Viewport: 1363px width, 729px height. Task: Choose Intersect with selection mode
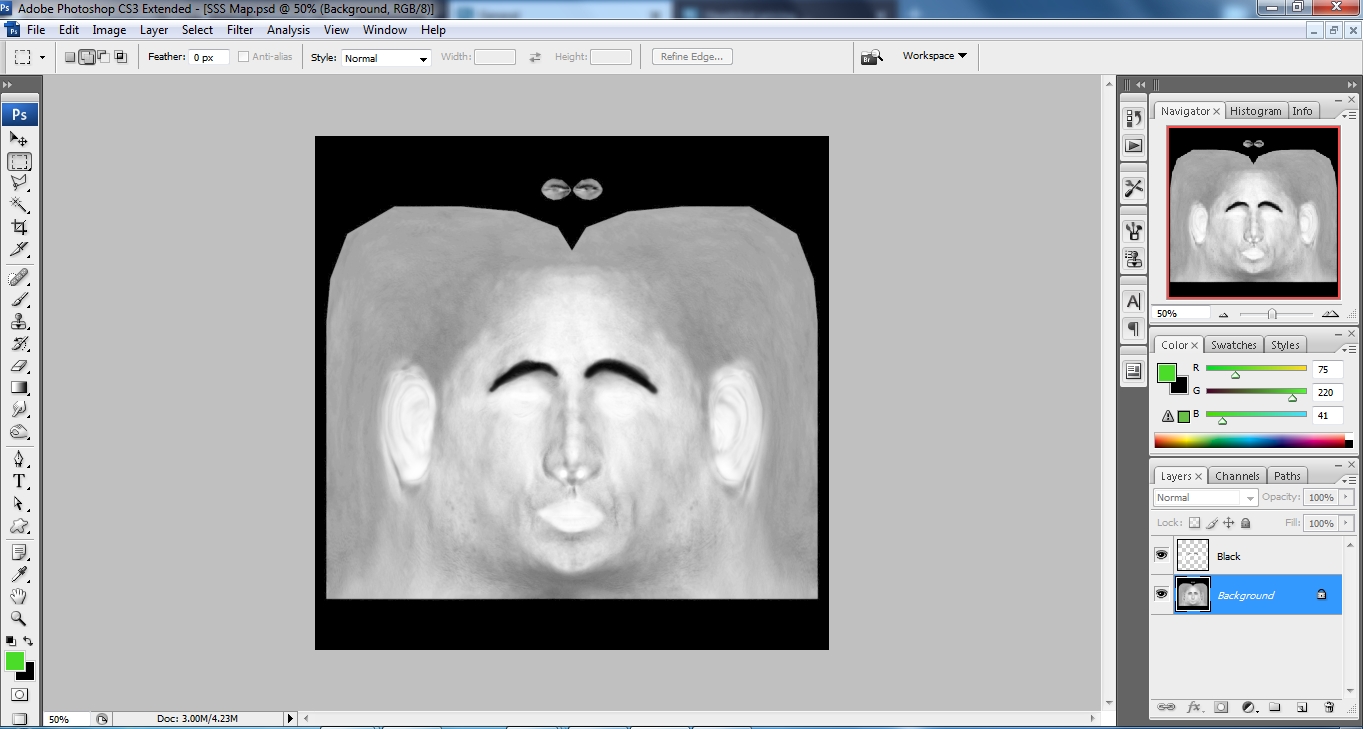pyautogui.click(x=121, y=57)
